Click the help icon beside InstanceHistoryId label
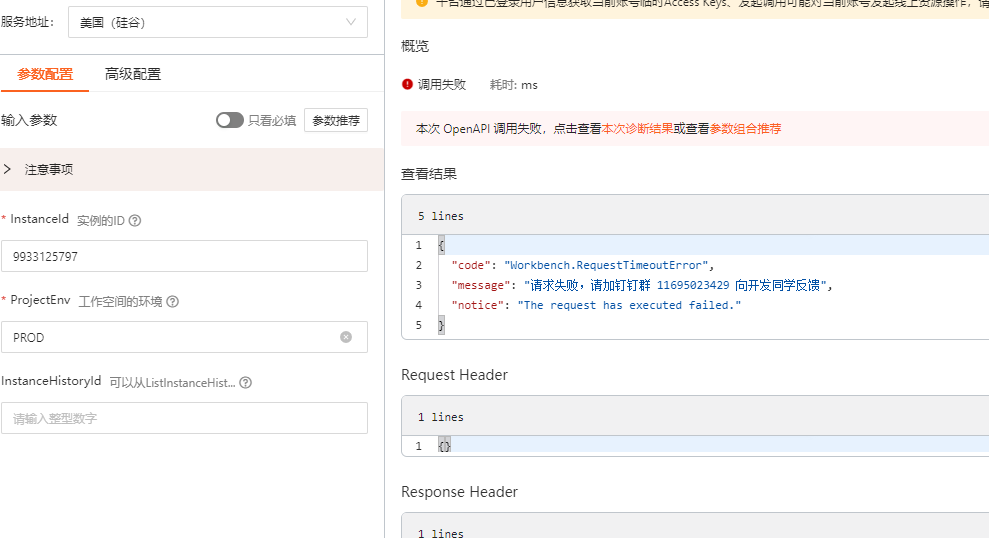 tap(246, 382)
